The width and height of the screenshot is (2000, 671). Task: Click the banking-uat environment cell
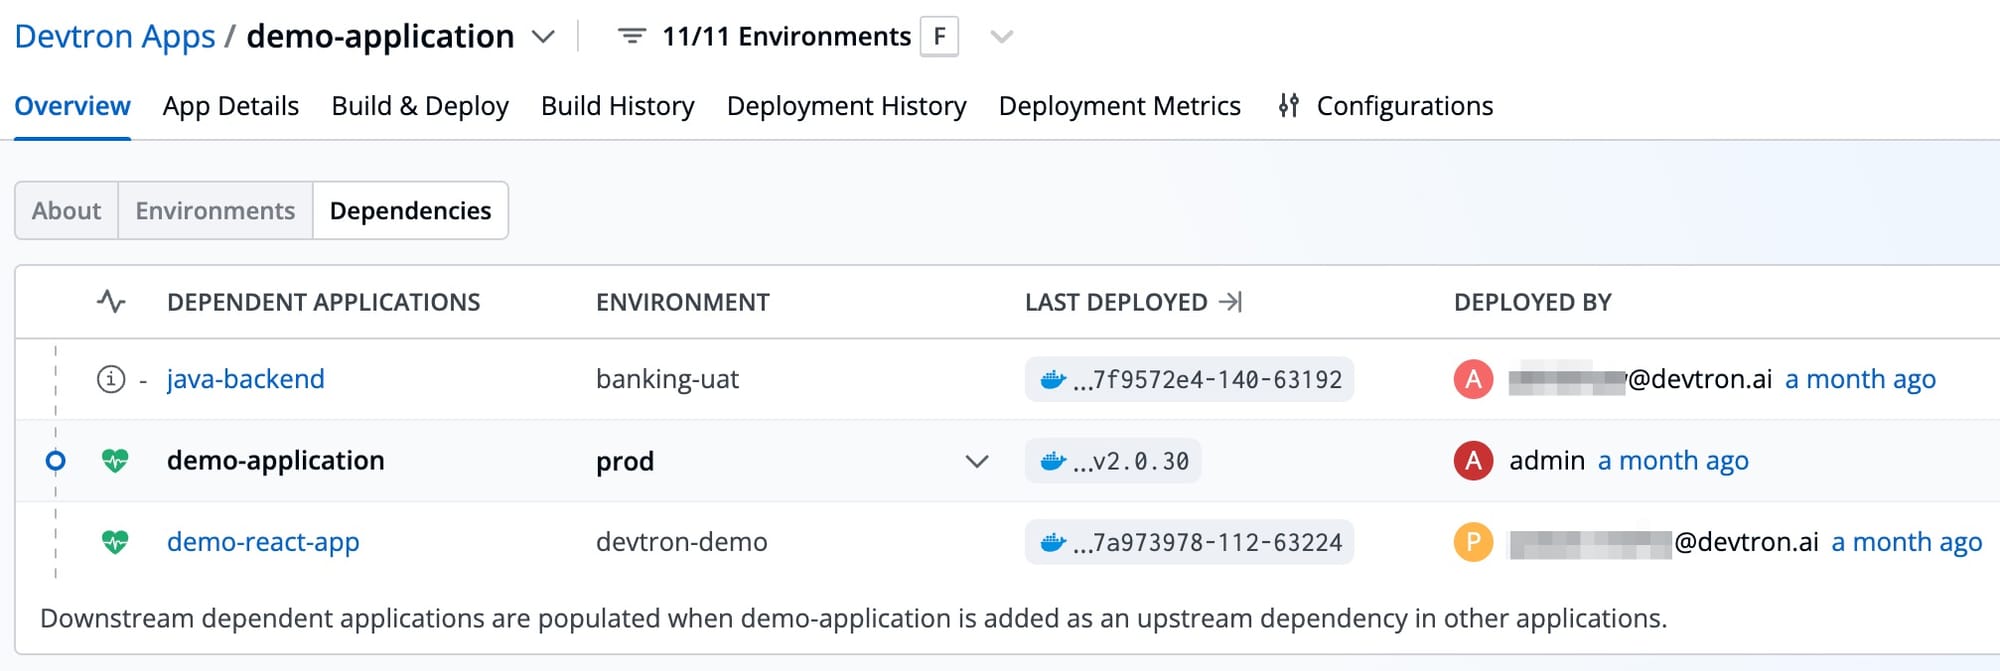[x=667, y=379]
